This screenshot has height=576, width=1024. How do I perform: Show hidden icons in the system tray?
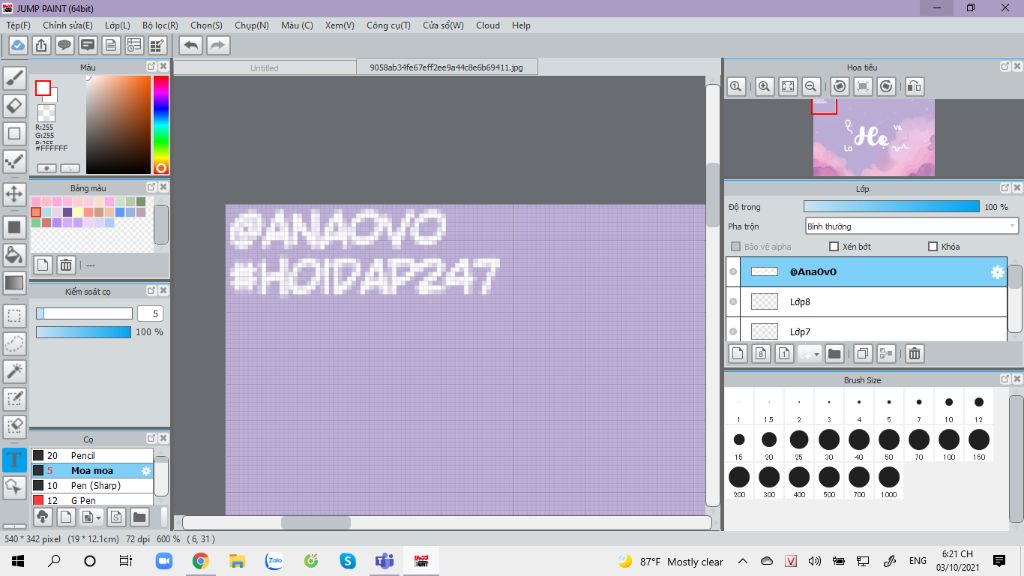point(743,561)
